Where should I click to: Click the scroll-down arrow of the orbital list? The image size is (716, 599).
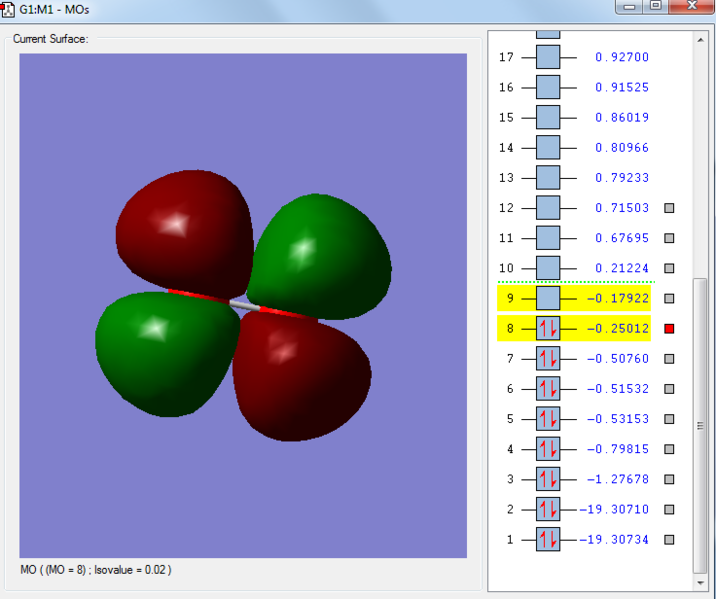coord(700,583)
